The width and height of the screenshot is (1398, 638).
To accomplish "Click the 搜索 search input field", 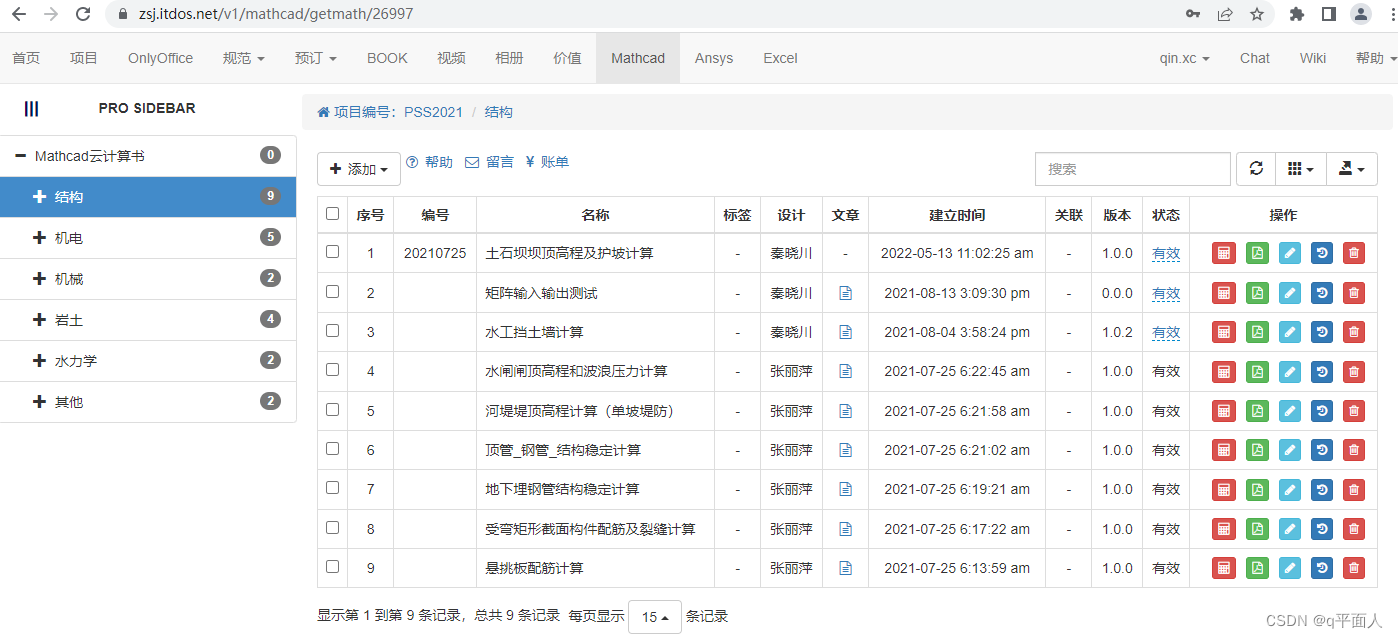I will pyautogui.click(x=1132, y=169).
